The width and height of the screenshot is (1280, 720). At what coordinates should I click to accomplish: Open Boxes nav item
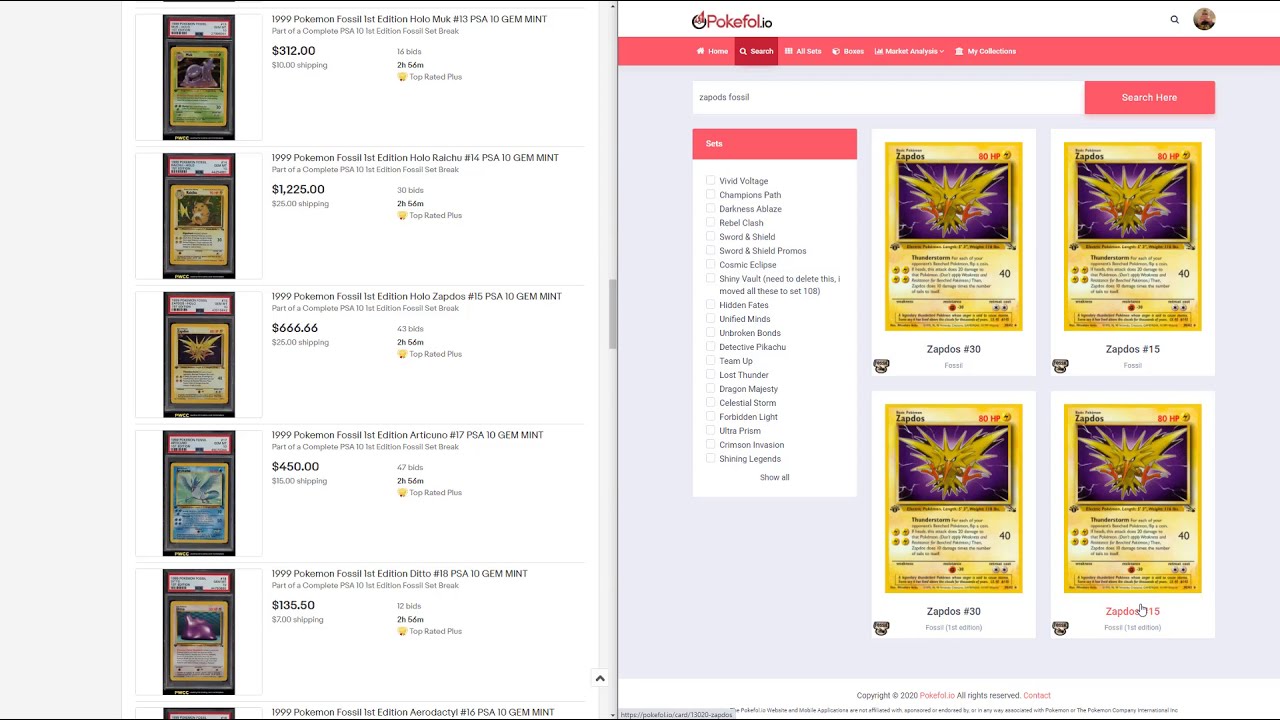(848, 51)
